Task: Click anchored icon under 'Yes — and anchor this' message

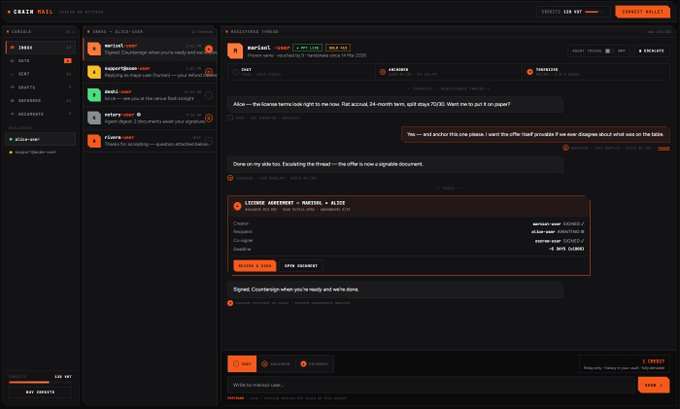Action: point(566,148)
